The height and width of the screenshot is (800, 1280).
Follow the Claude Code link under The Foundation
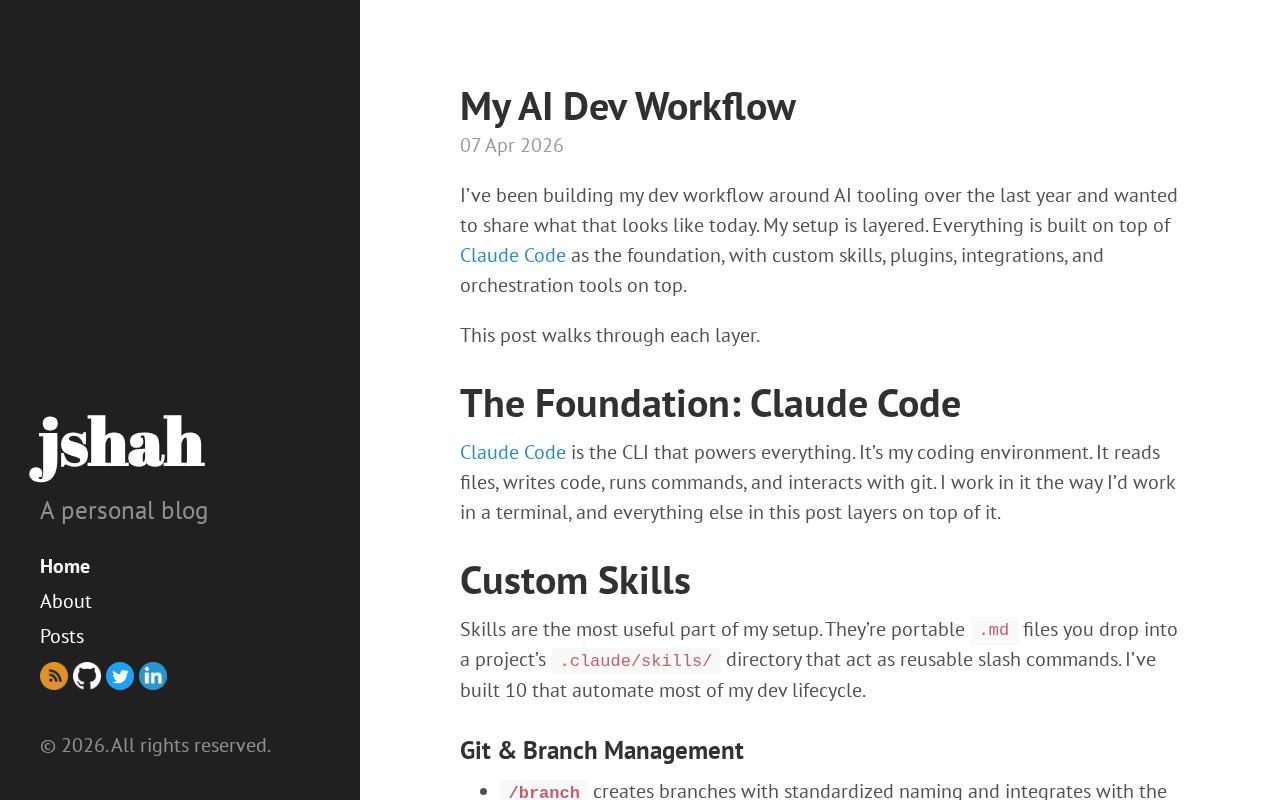pyautogui.click(x=513, y=452)
